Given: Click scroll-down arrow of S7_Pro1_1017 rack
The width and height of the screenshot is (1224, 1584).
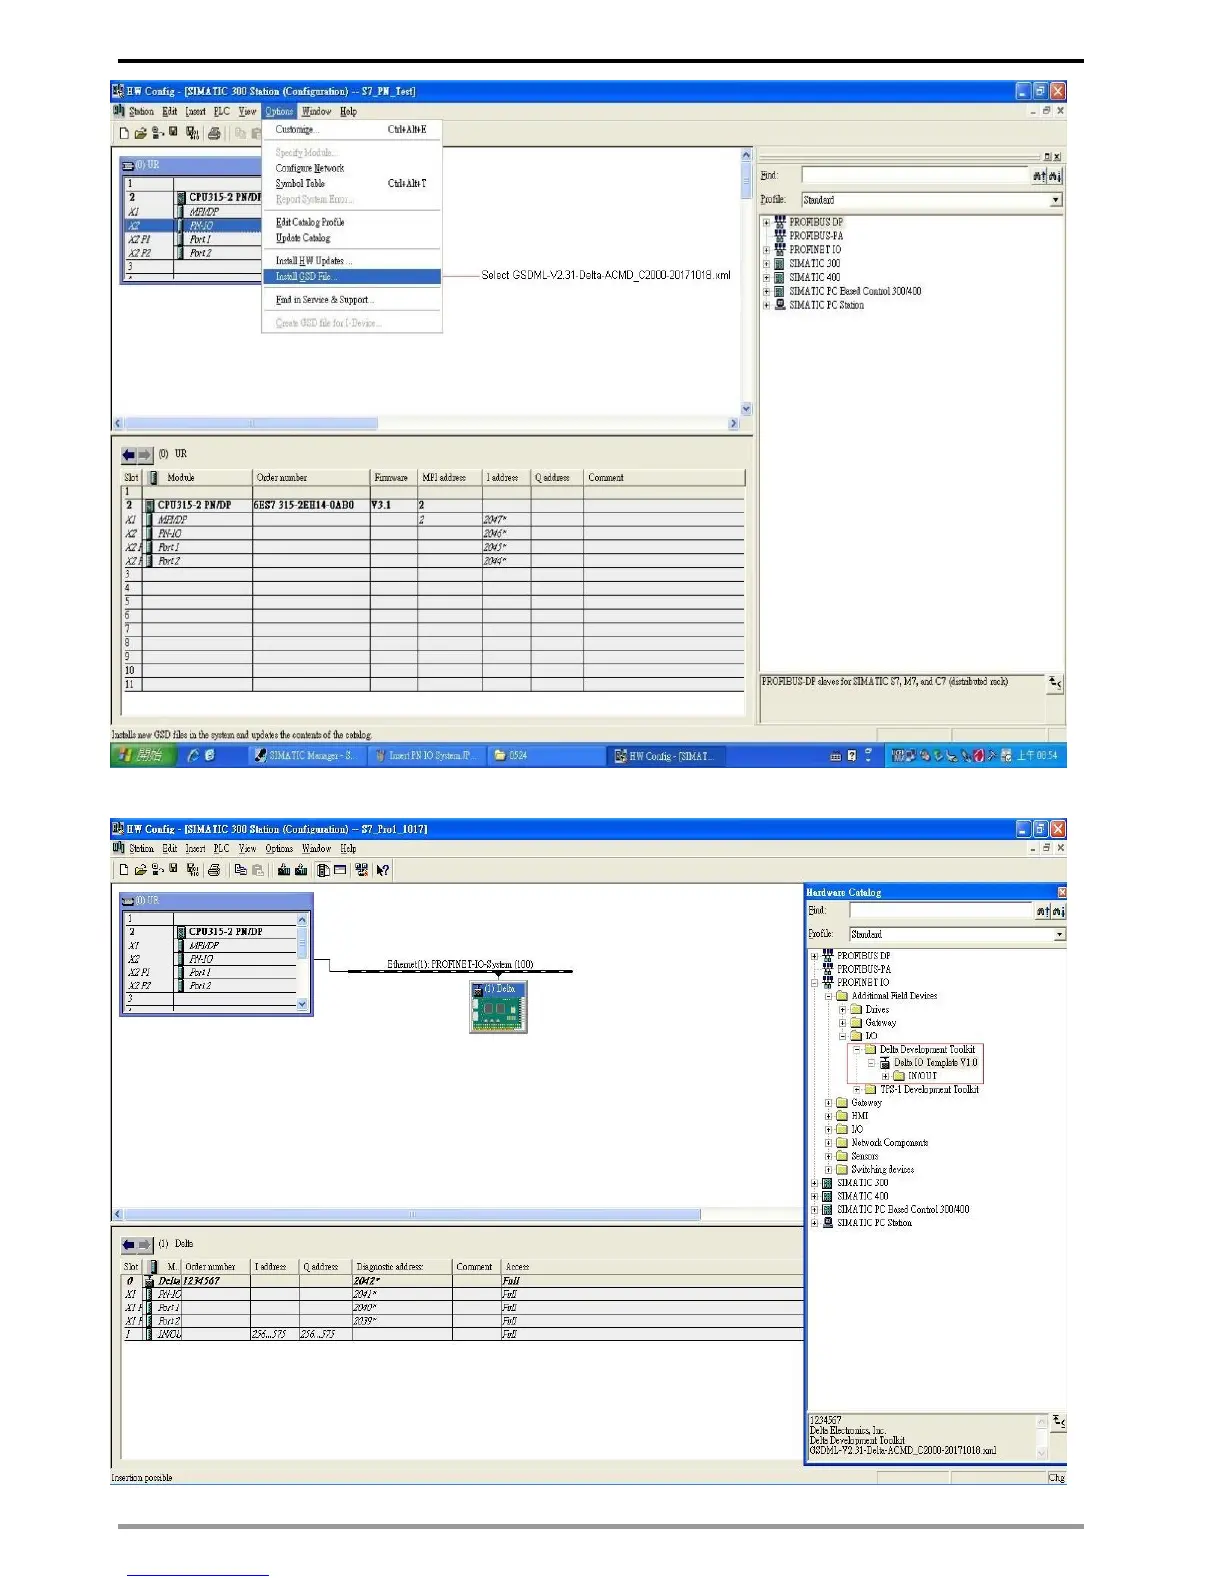Looking at the screenshot, I should tap(302, 1004).
